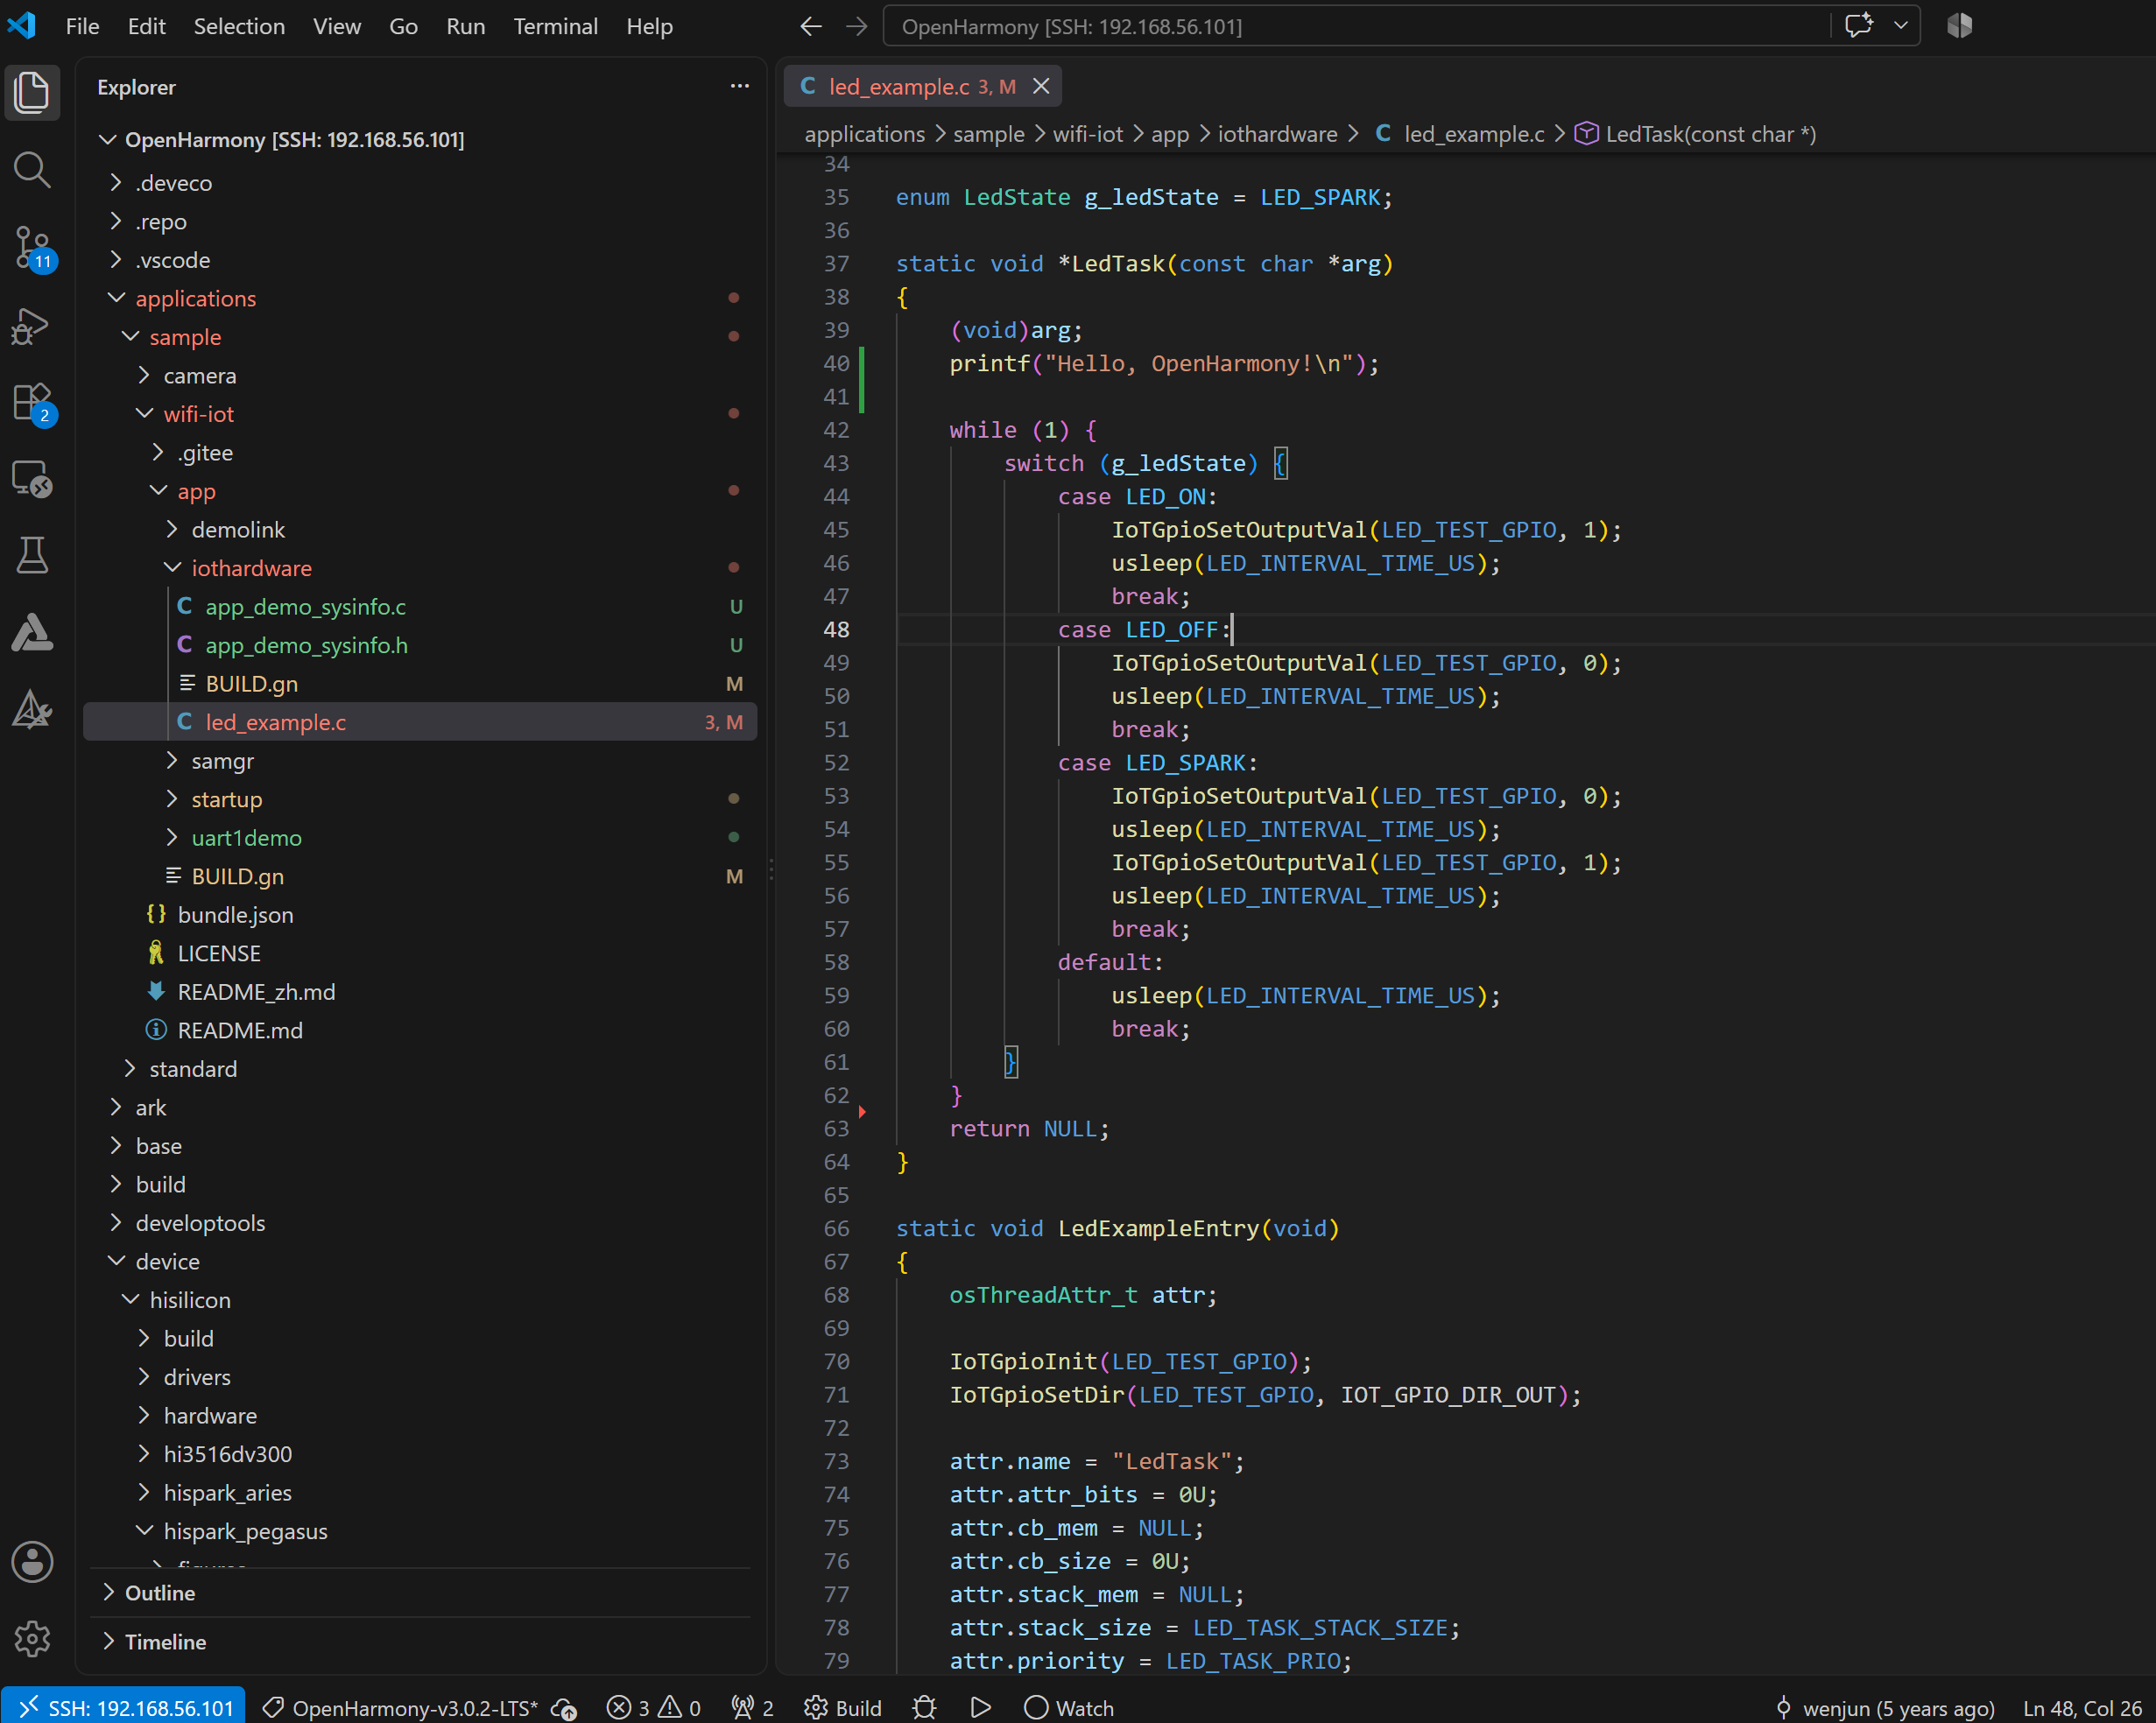Open the Run and Debug view
This screenshot has height=1723, width=2156.
pos(32,325)
